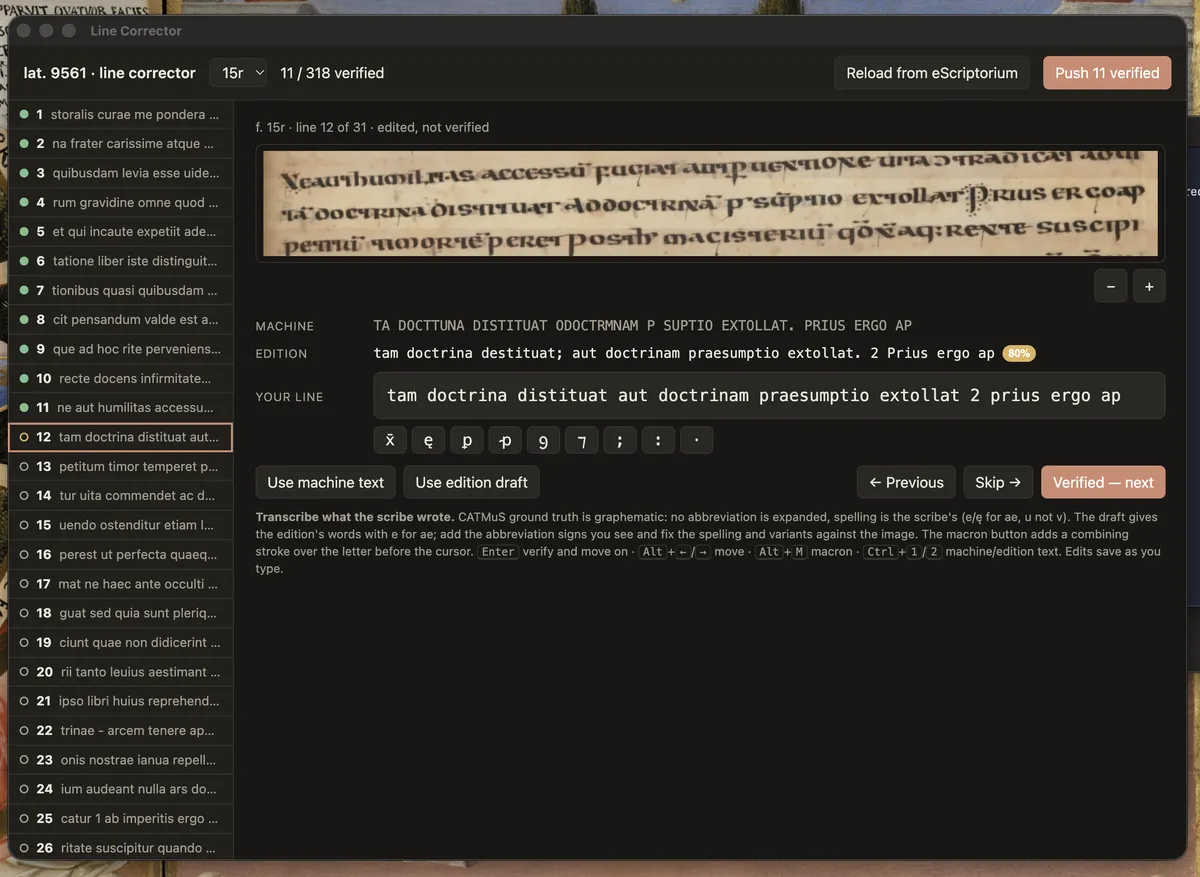Open the folio selector showing 15r
Screen dimensions: 1200x877
[x=239, y=73]
